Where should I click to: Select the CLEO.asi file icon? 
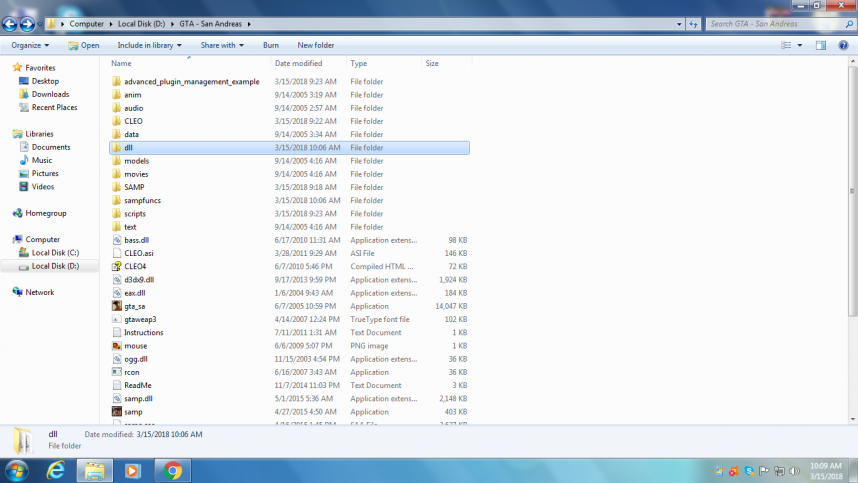(117, 253)
